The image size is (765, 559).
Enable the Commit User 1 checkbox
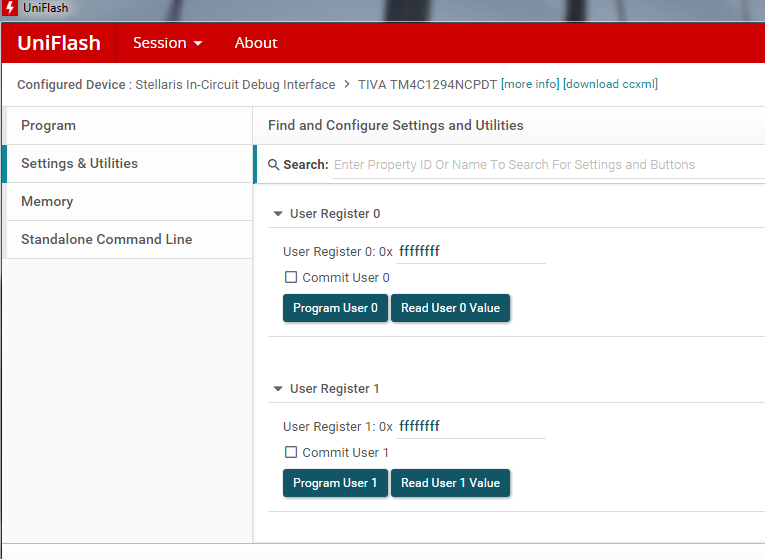291,453
